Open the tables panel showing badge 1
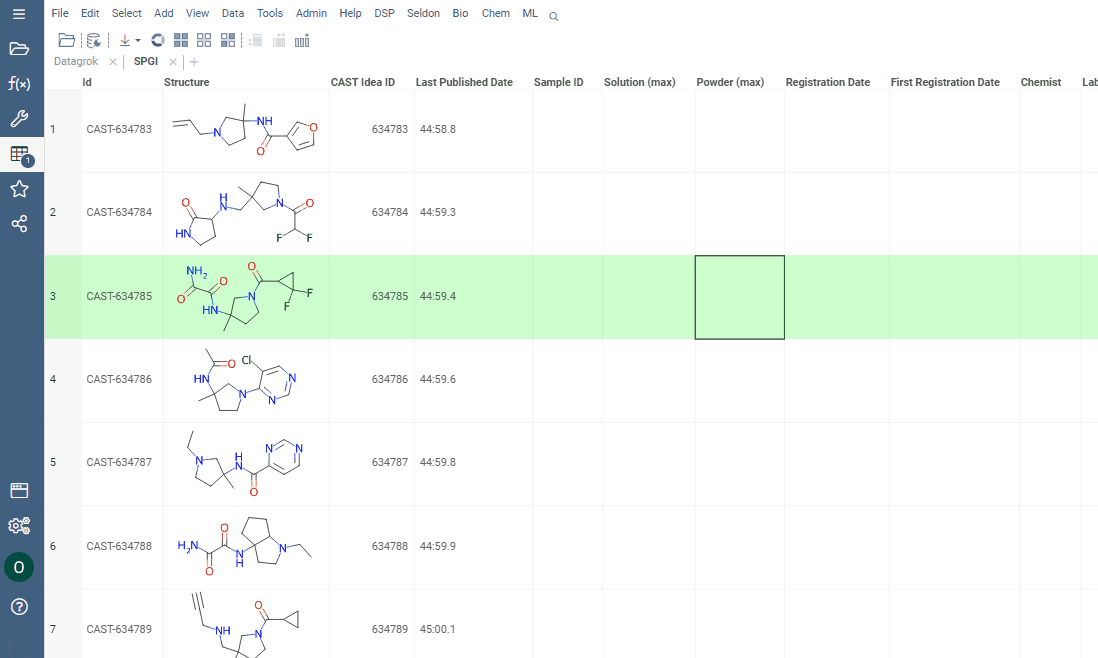 click(21, 153)
